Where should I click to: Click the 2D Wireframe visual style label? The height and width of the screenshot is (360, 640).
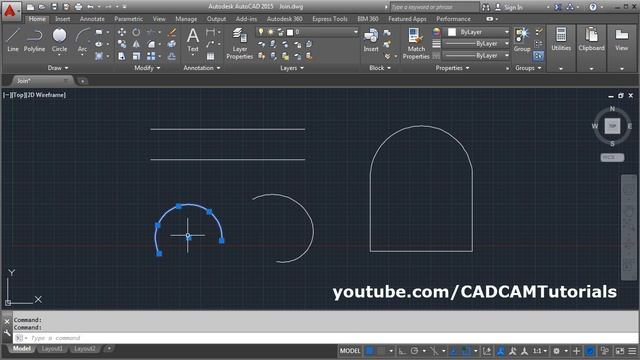coord(46,95)
